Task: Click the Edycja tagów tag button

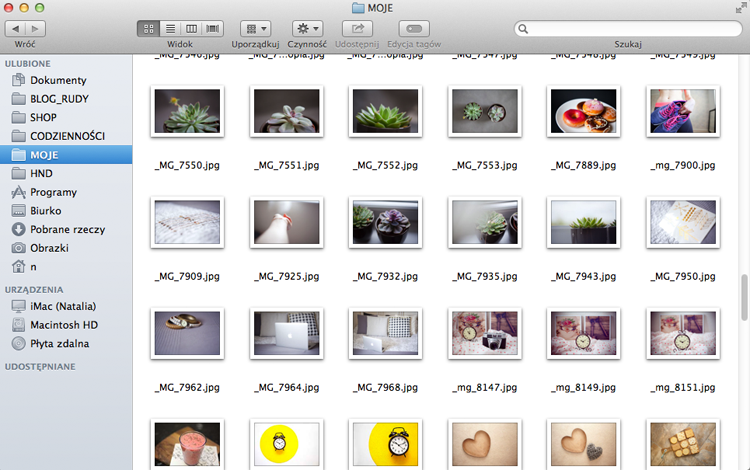Action: [x=414, y=29]
